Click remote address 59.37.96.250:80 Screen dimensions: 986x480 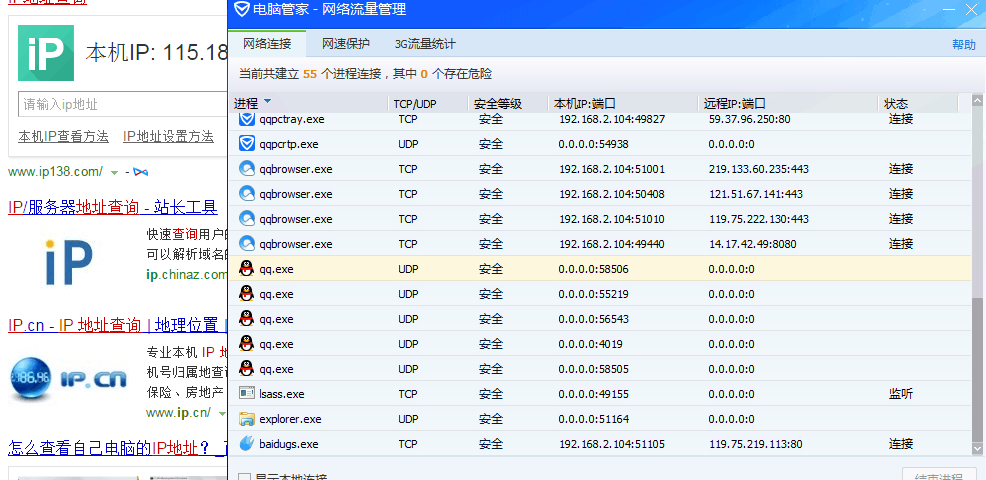749,119
